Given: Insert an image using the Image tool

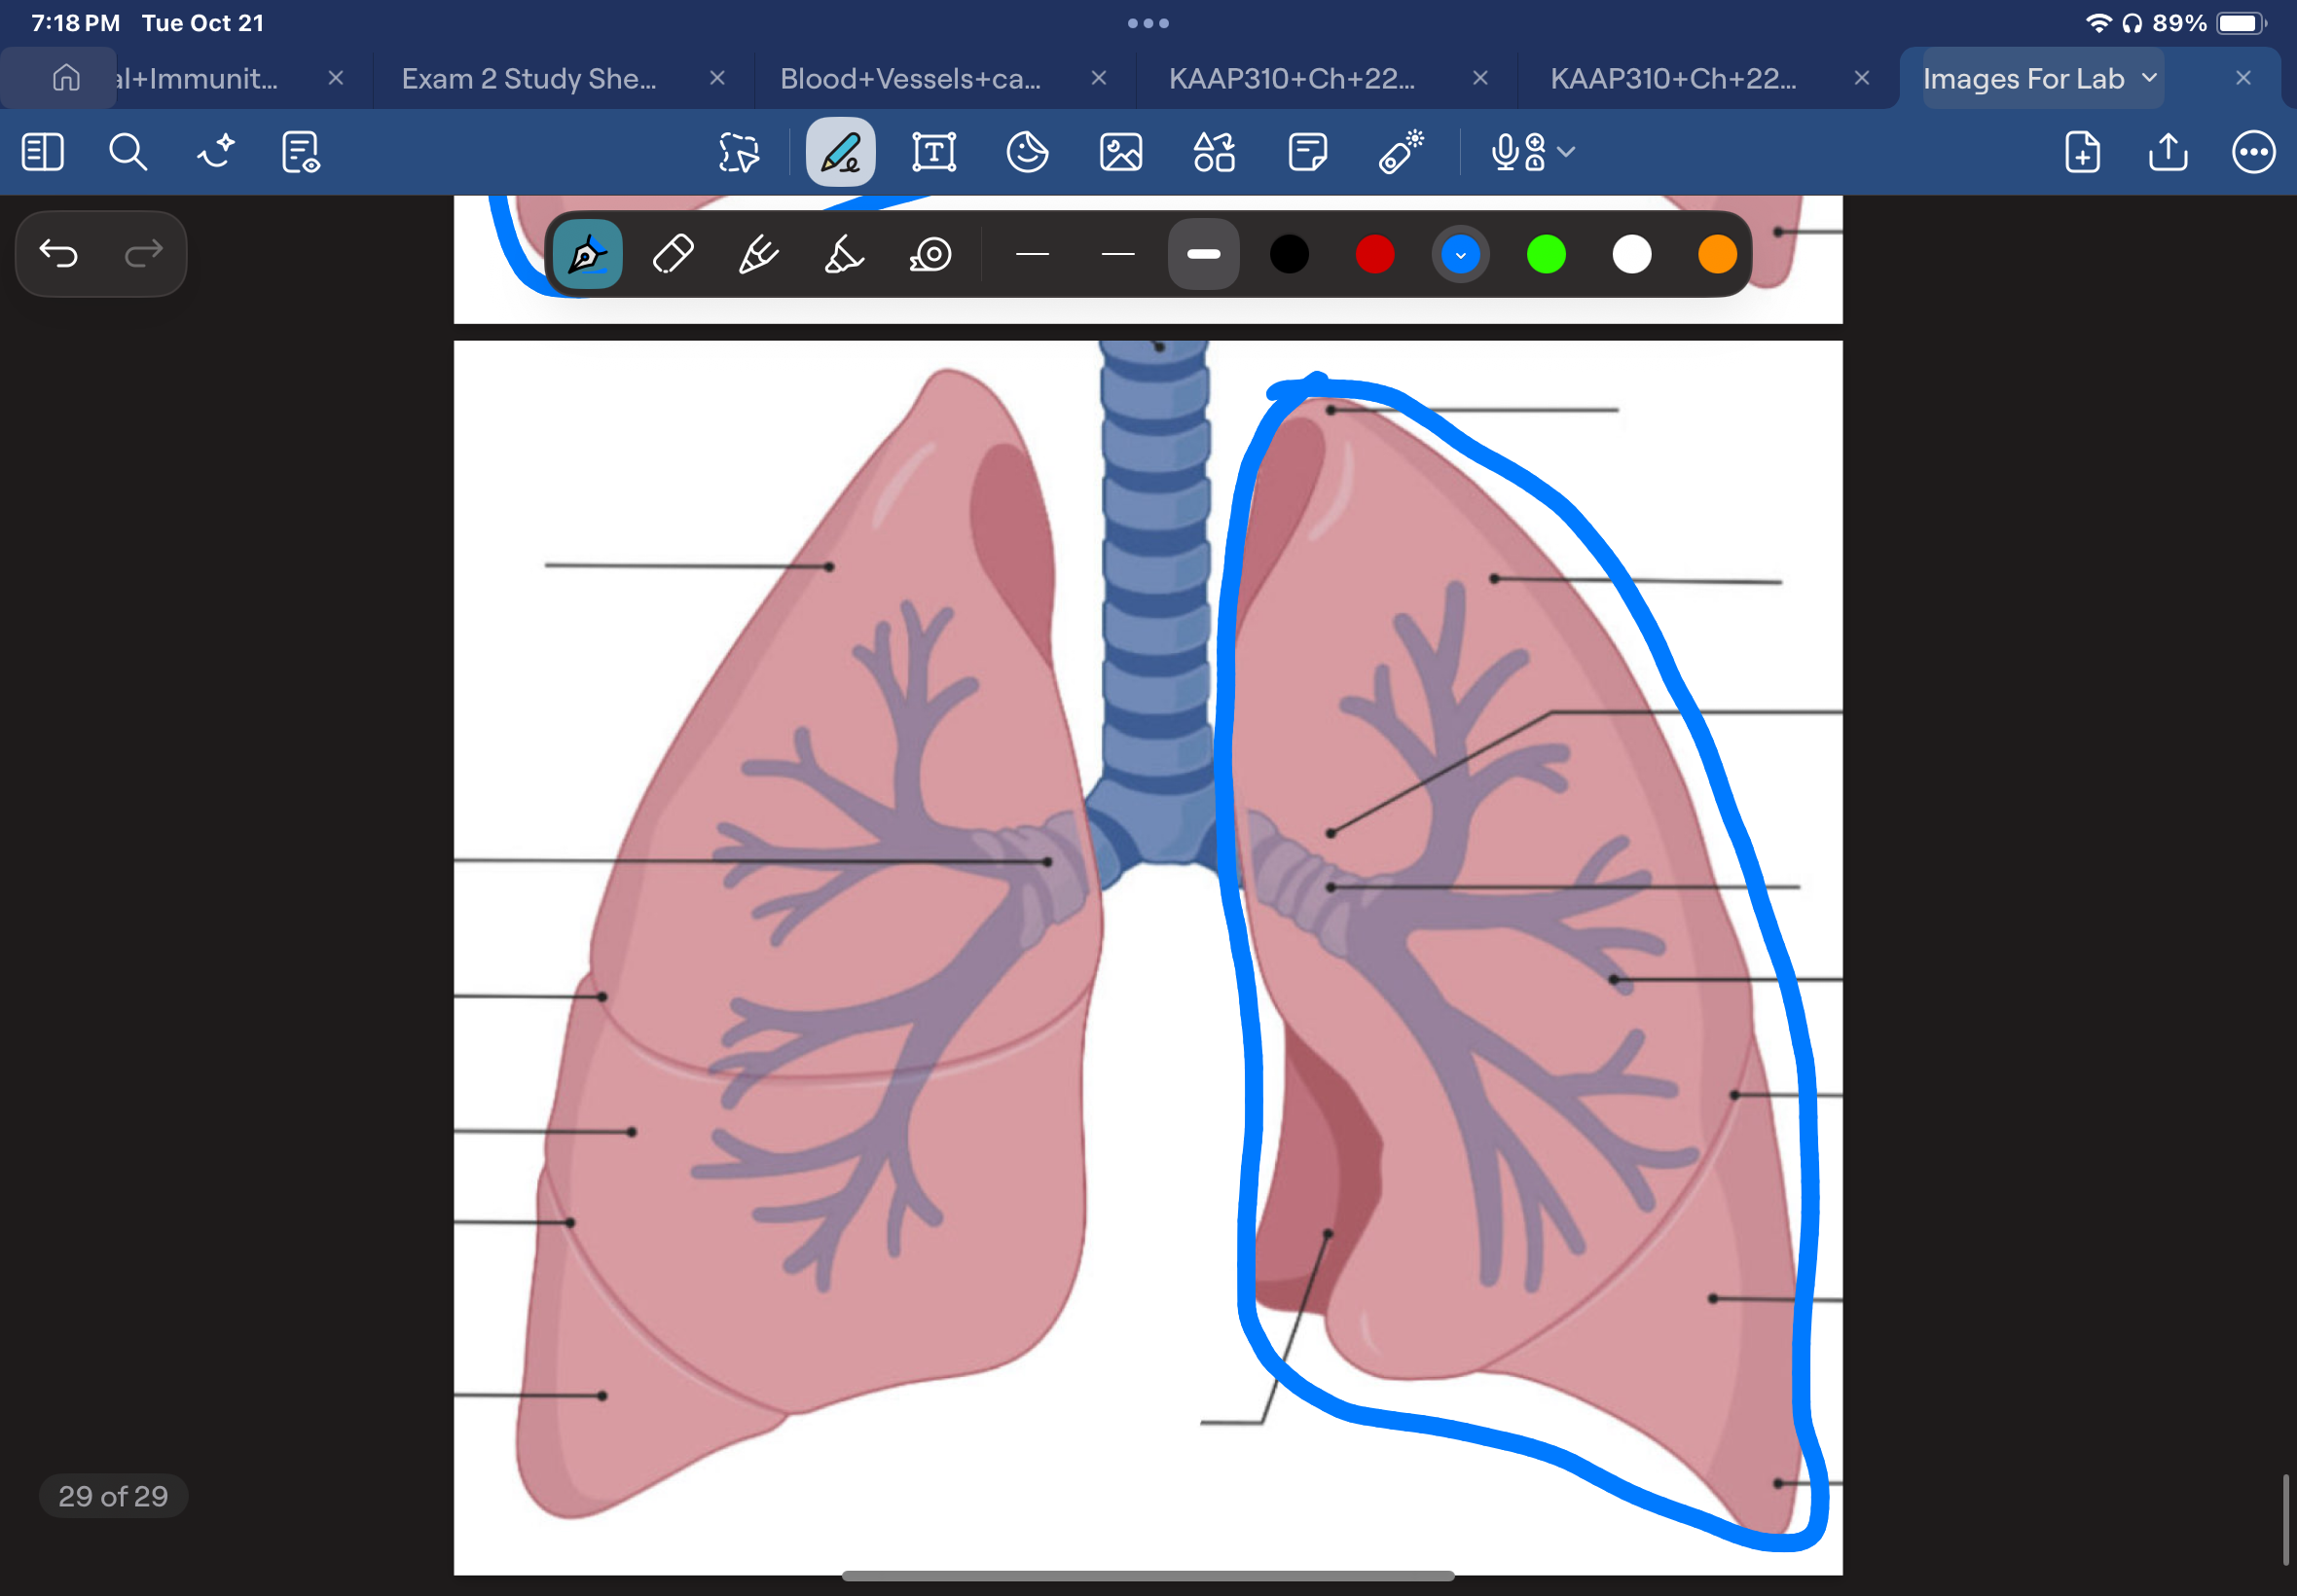Looking at the screenshot, I should click(1119, 151).
